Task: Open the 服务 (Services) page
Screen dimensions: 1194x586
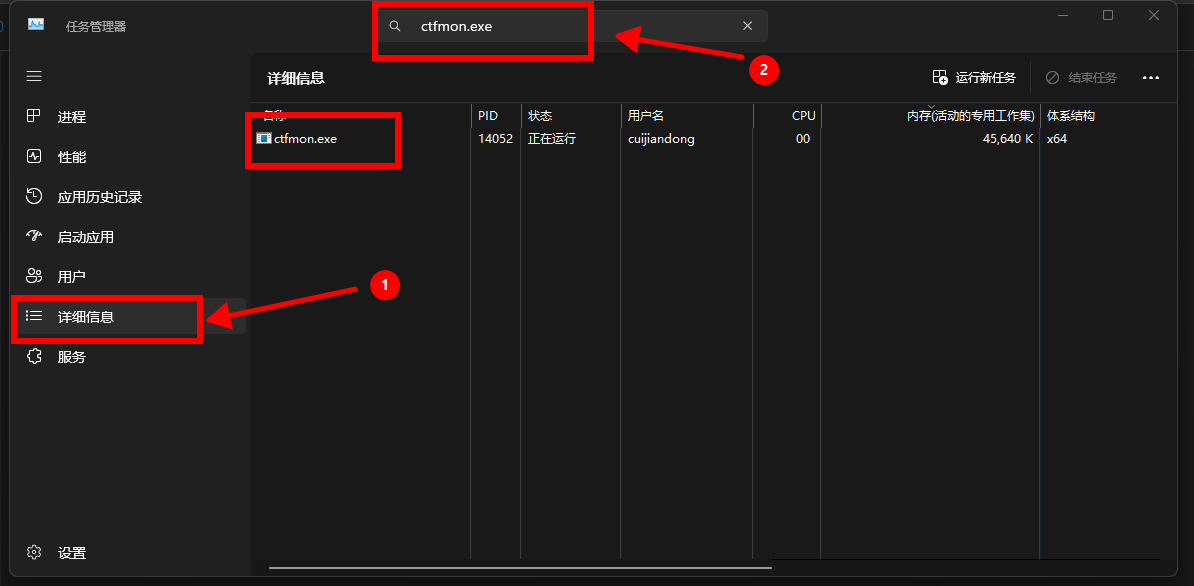Action: click(72, 357)
